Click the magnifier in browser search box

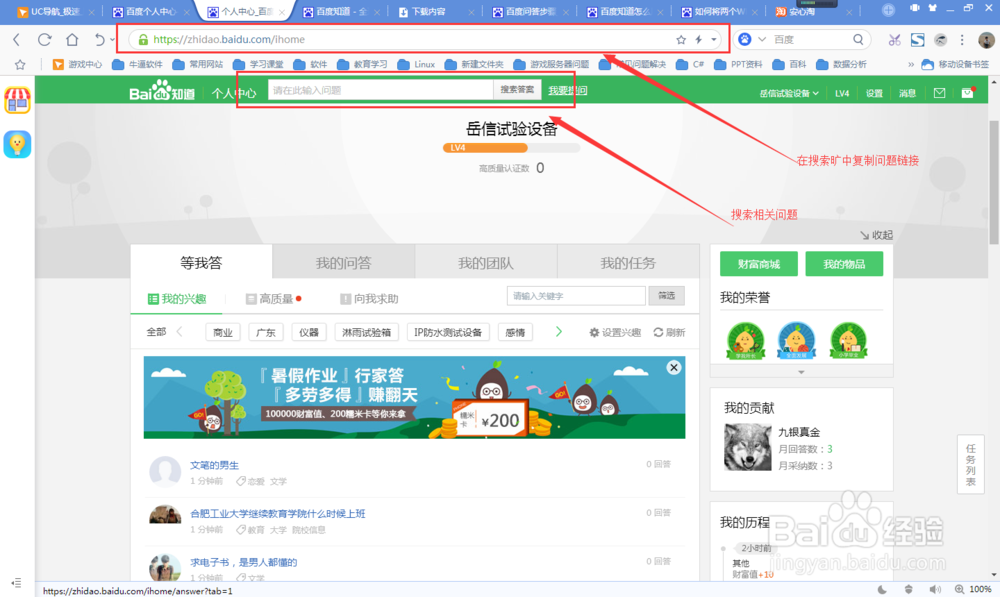point(858,40)
